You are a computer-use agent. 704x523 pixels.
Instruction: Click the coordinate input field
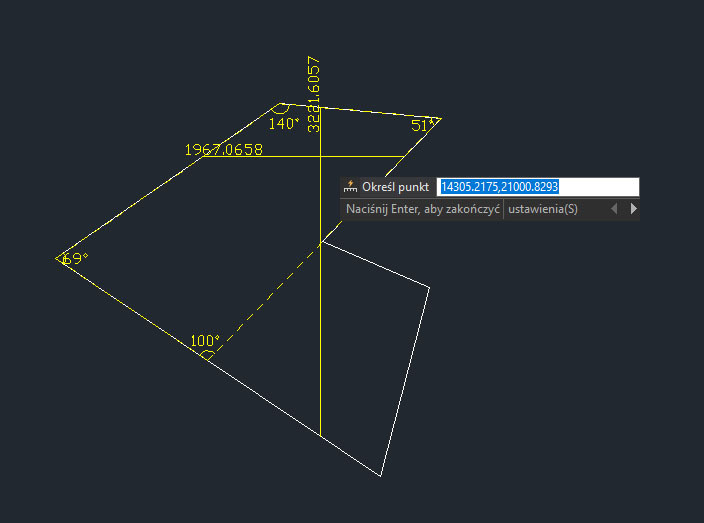538,187
